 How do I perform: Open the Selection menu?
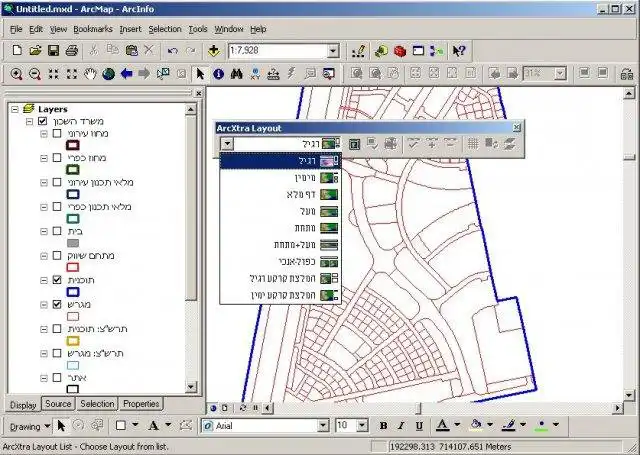click(164, 29)
